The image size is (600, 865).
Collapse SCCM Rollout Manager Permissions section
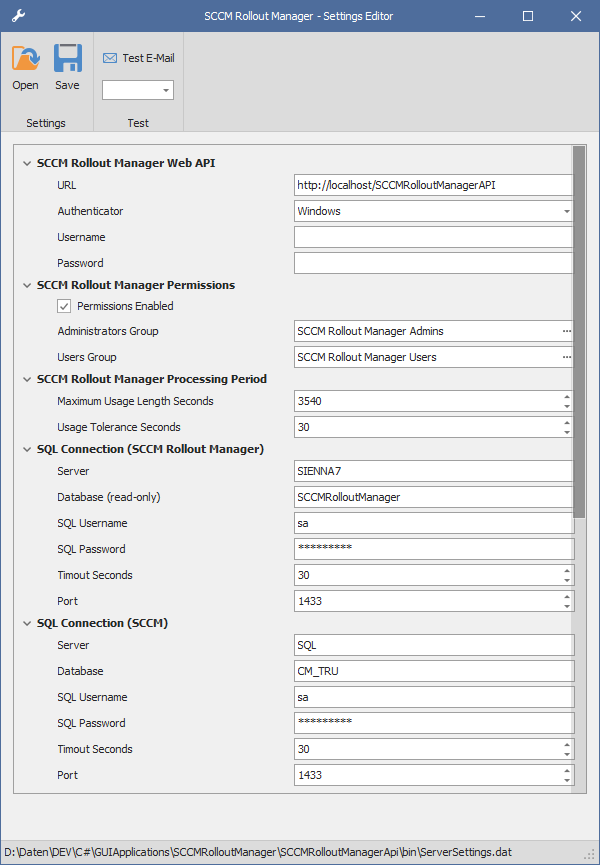pyautogui.click(x=26, y=285)
